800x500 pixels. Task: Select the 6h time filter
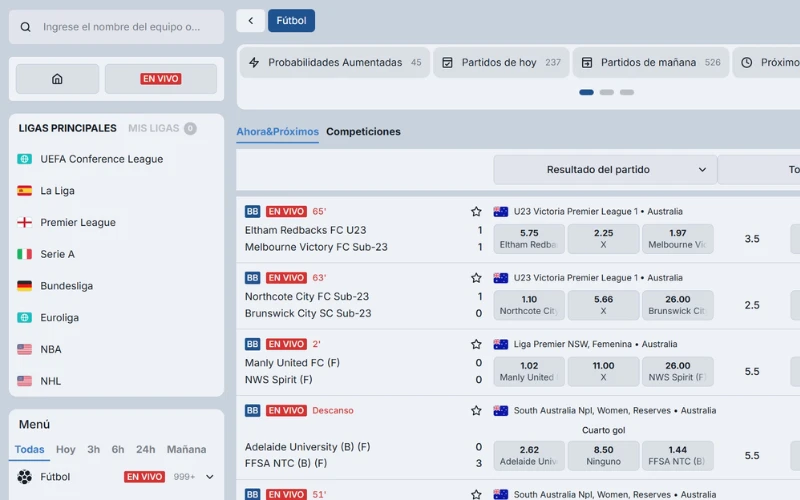[x=118, y=449]
